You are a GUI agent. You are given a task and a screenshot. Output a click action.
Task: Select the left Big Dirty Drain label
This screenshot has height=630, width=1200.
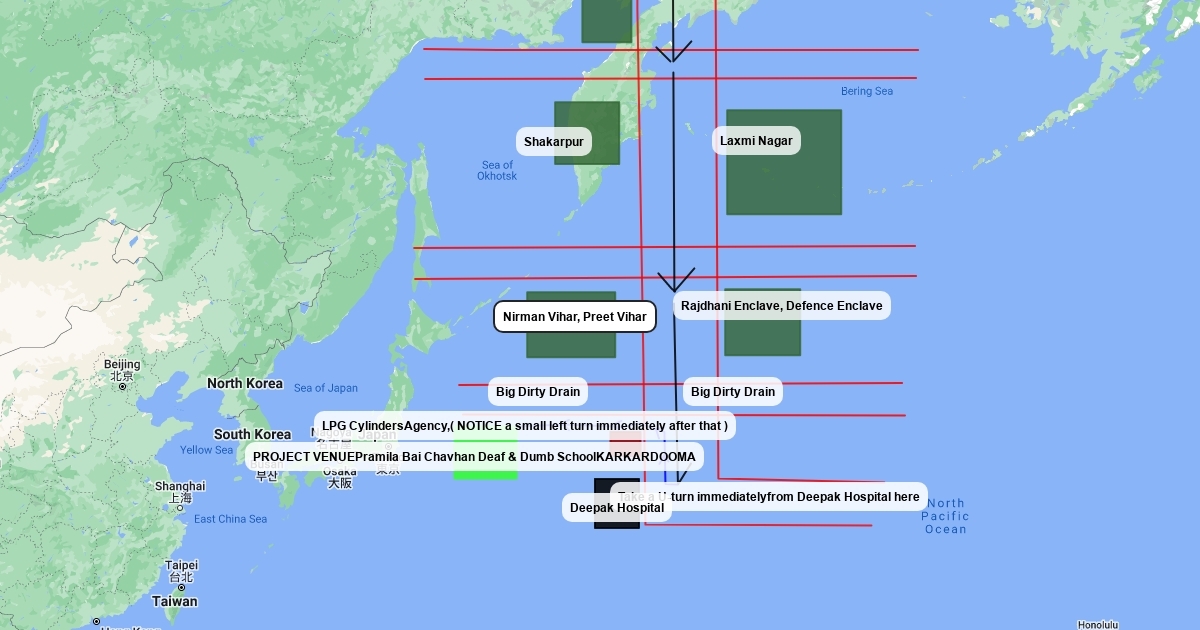click(537, 392)
